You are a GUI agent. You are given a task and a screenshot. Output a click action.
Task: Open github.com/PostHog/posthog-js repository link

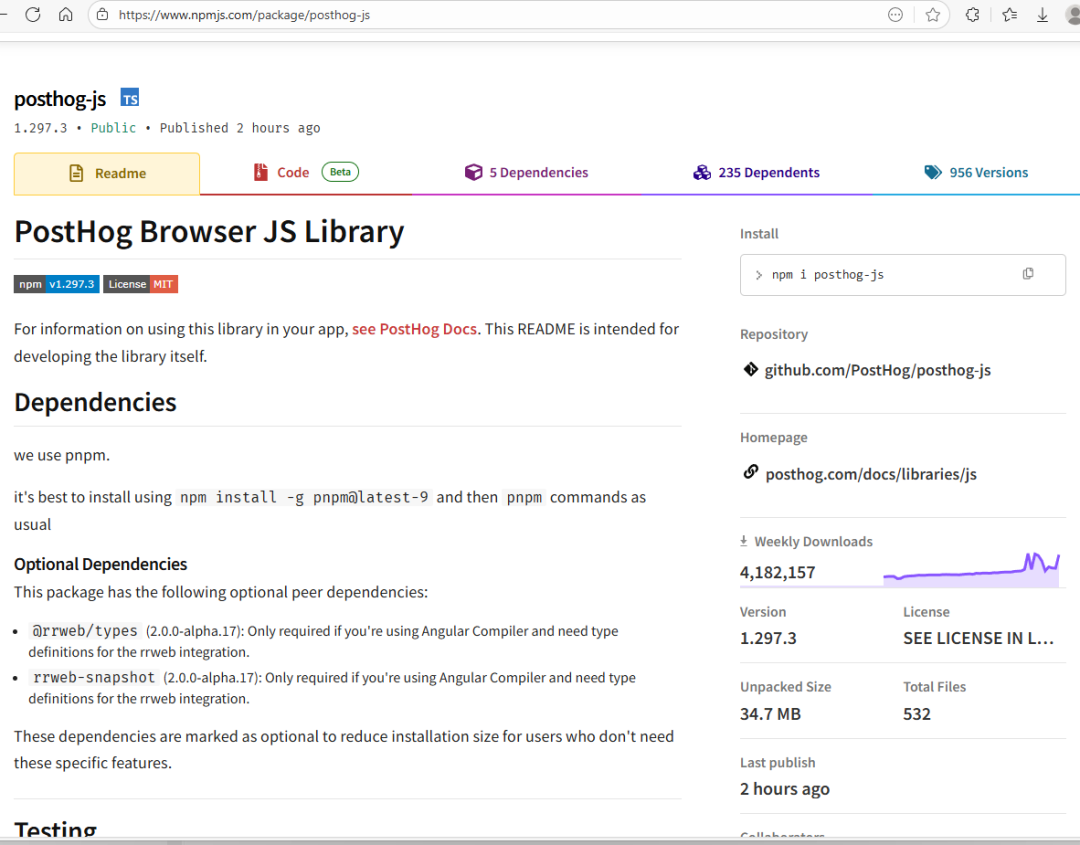878,371
